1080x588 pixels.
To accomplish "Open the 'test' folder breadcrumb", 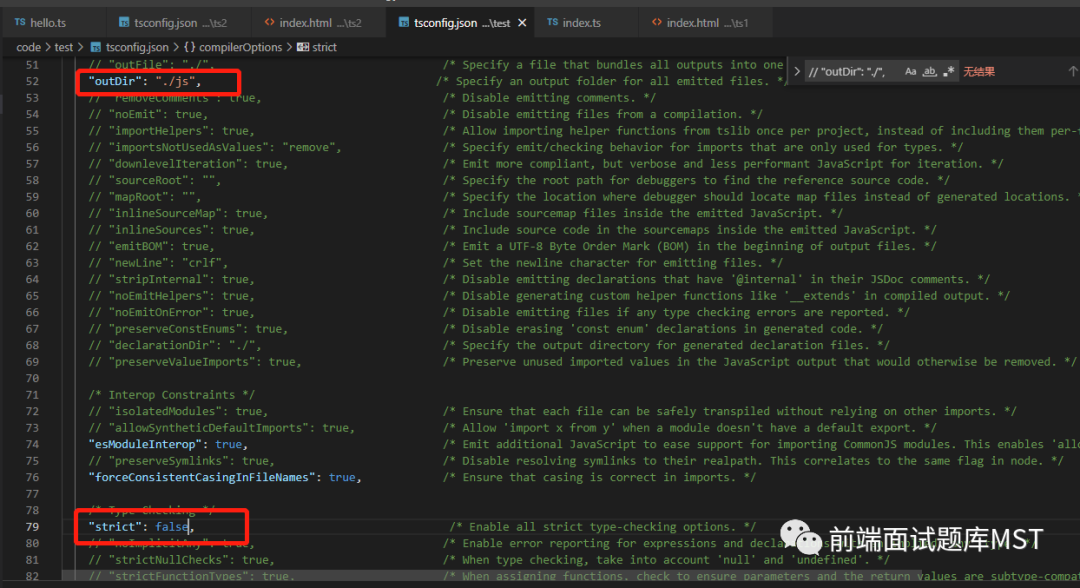I will (x=64, y=47).
